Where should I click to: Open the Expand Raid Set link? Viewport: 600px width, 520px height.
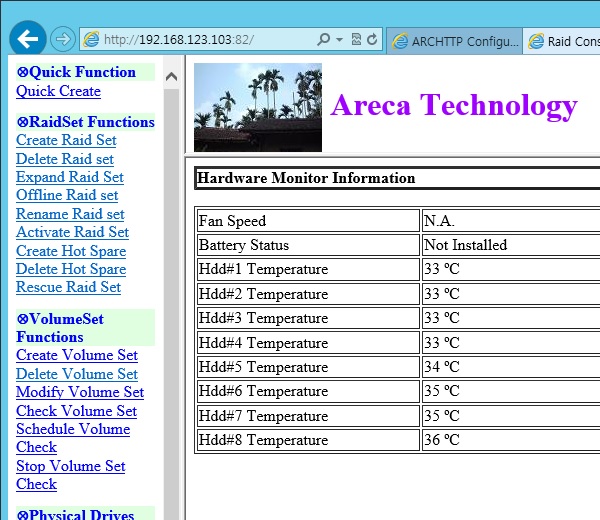70,177
